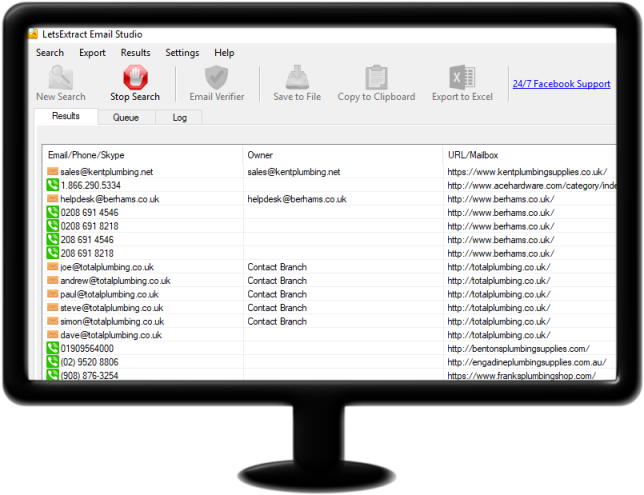
Task: Click the Export to Excel label
Action: pos(462,97)
